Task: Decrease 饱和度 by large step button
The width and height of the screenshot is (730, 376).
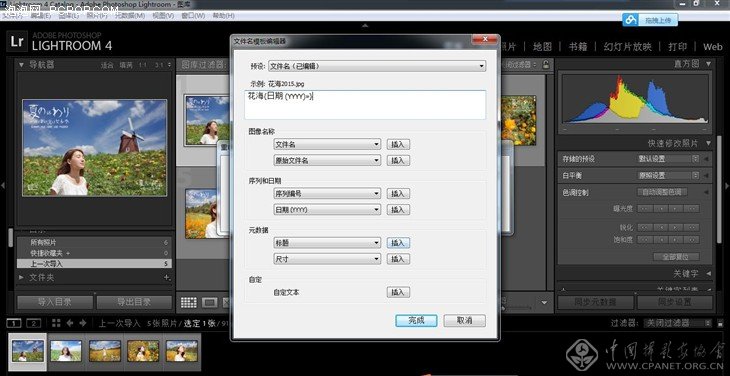Action: coord(645,240)
